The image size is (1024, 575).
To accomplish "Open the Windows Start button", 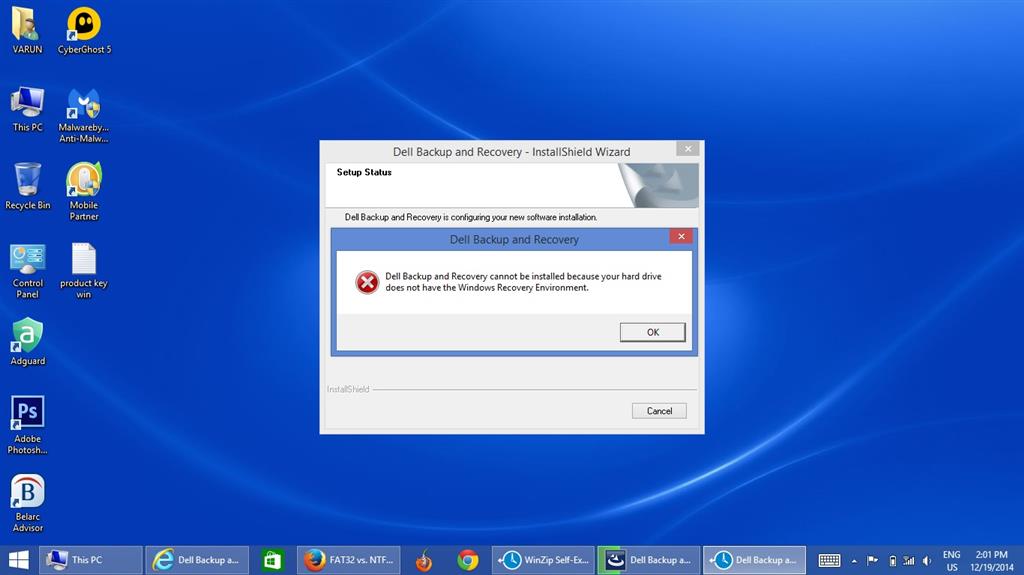I will pos(18,560).
